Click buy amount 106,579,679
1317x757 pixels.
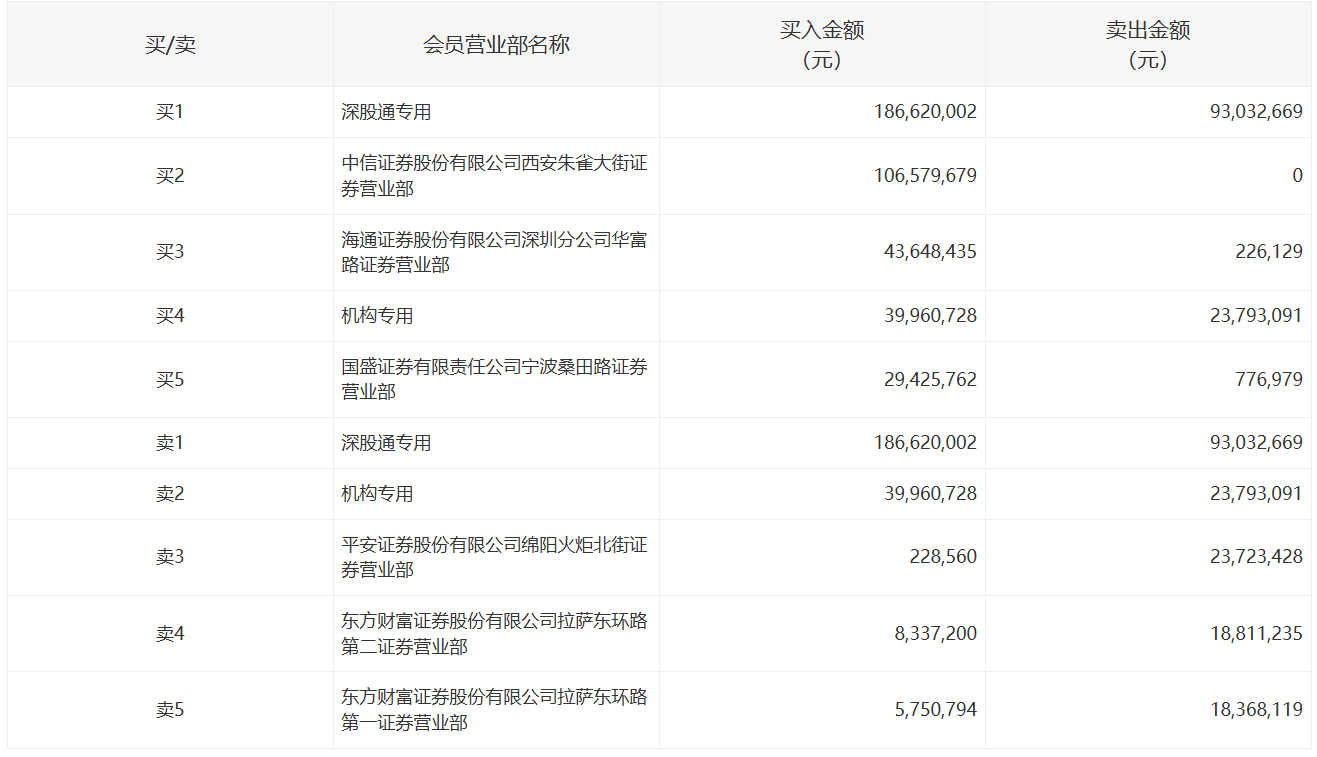[923, 176]
